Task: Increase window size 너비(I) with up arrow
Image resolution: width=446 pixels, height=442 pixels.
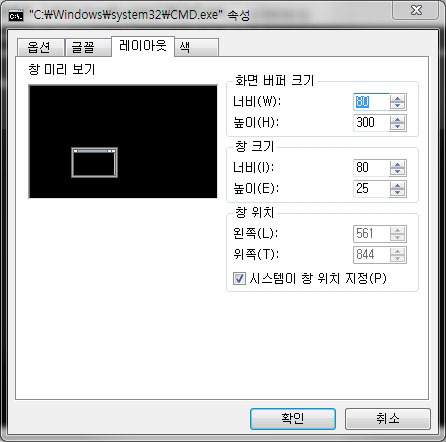Action: (397, 164)
